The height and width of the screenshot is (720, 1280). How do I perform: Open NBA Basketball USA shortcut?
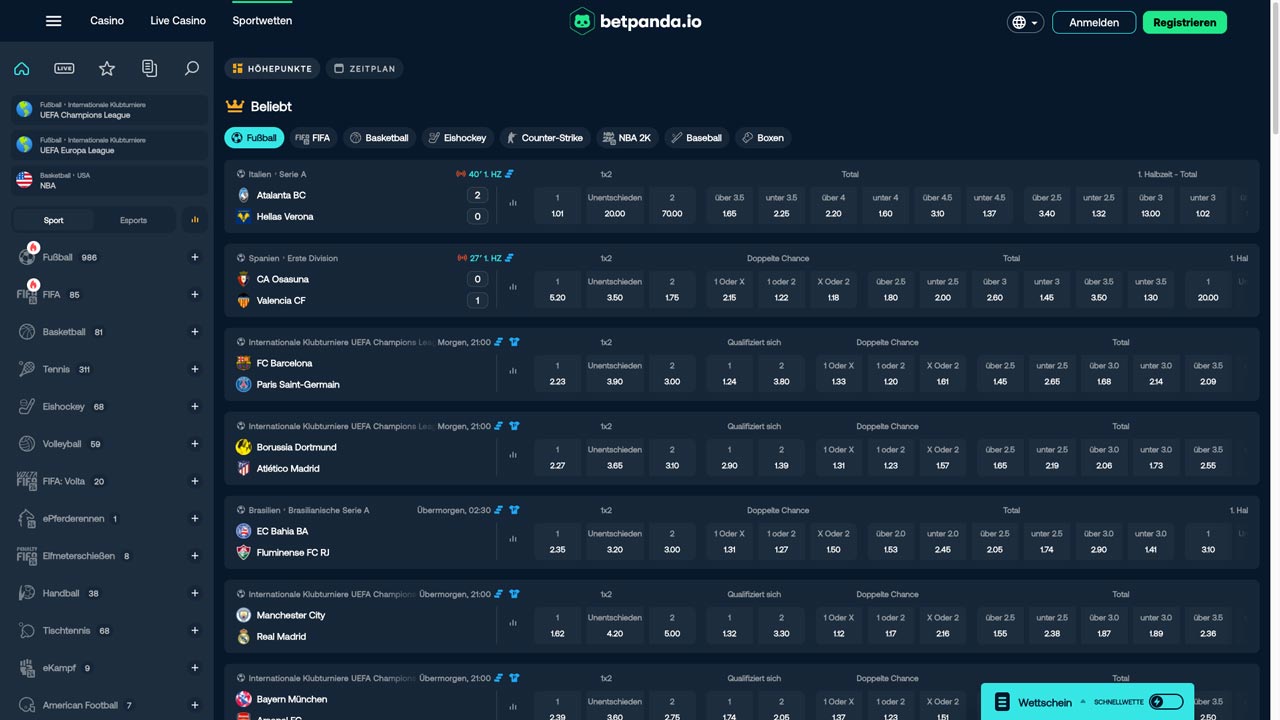click(x=110, y=180)
